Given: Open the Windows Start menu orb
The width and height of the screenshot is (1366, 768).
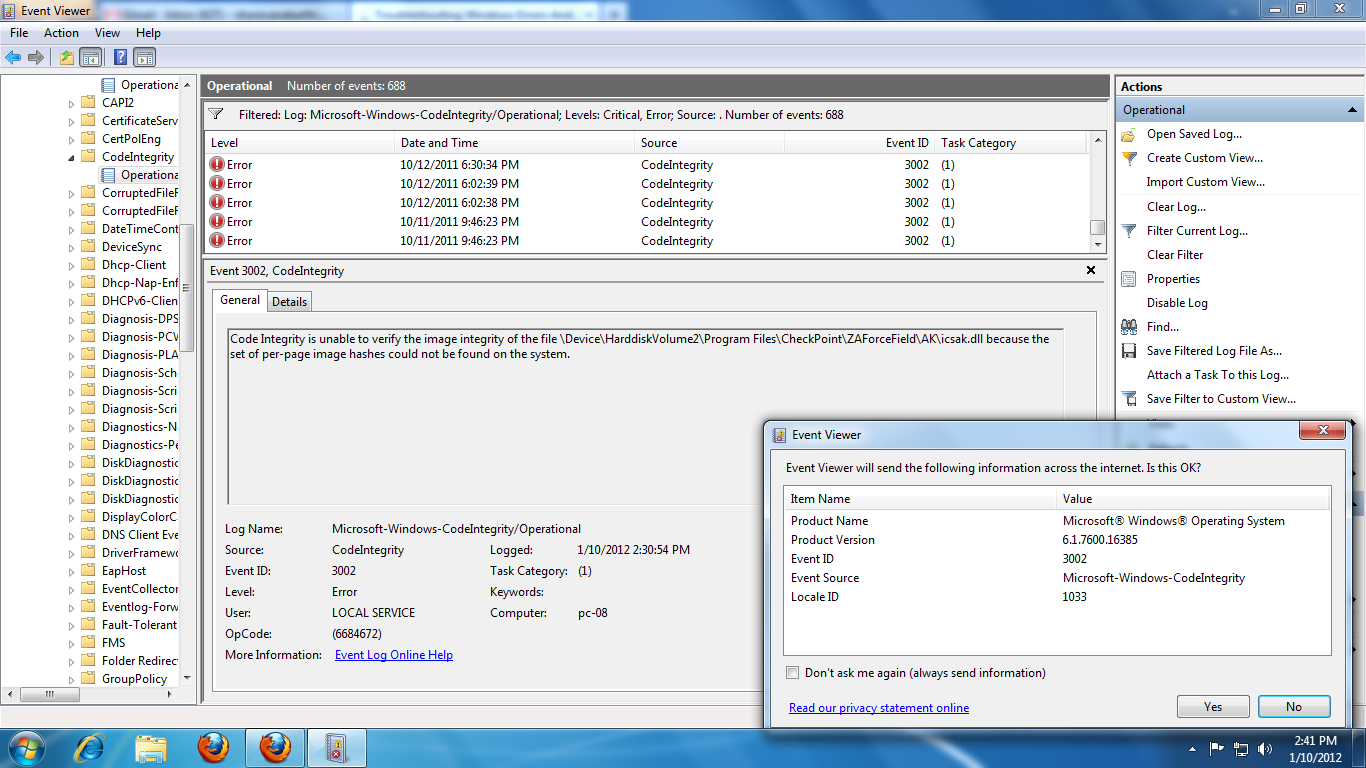Looking at the screenshot, I should coord(26,747).
